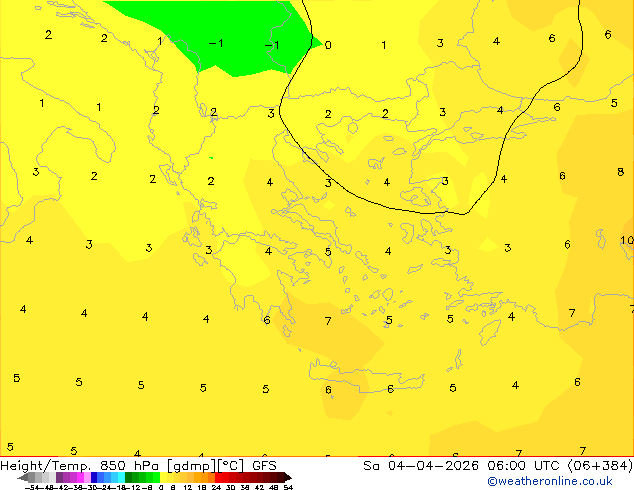Click the "Height/Temp. 850 hPa" map title

pos(80,466)
